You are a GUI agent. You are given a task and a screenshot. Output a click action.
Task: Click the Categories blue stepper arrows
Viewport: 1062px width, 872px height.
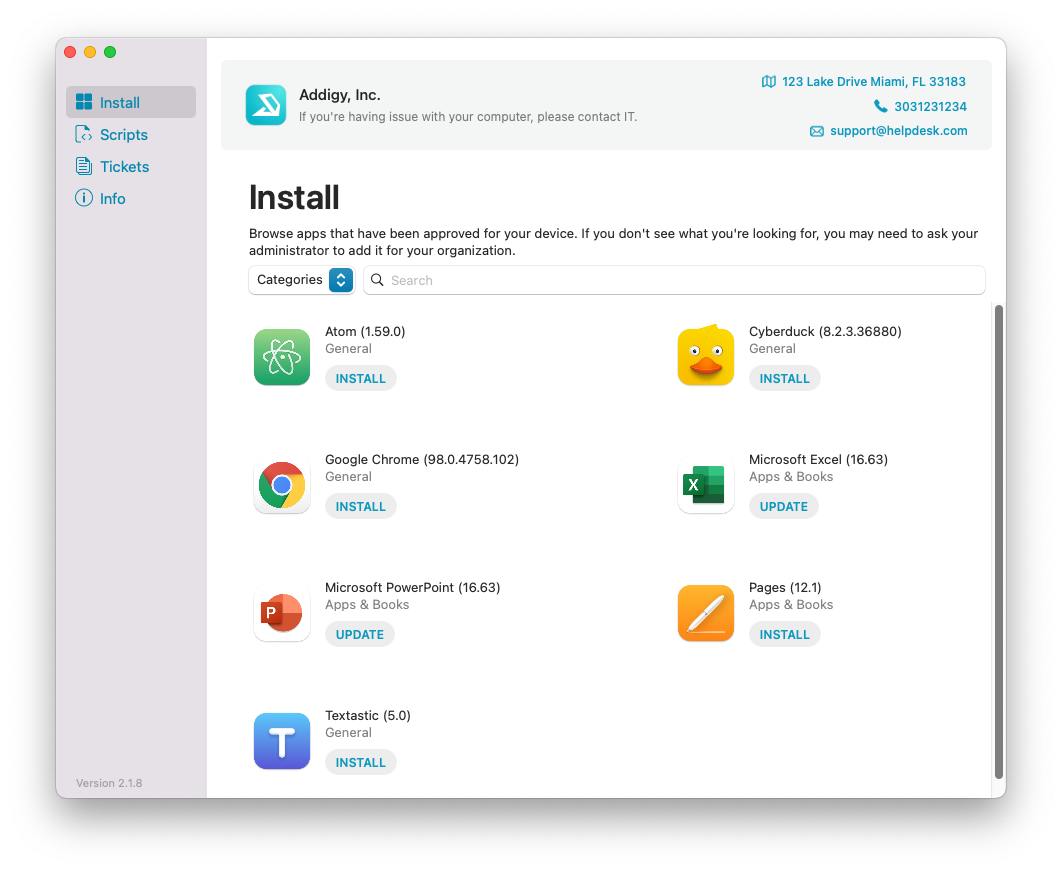[341, 280]
